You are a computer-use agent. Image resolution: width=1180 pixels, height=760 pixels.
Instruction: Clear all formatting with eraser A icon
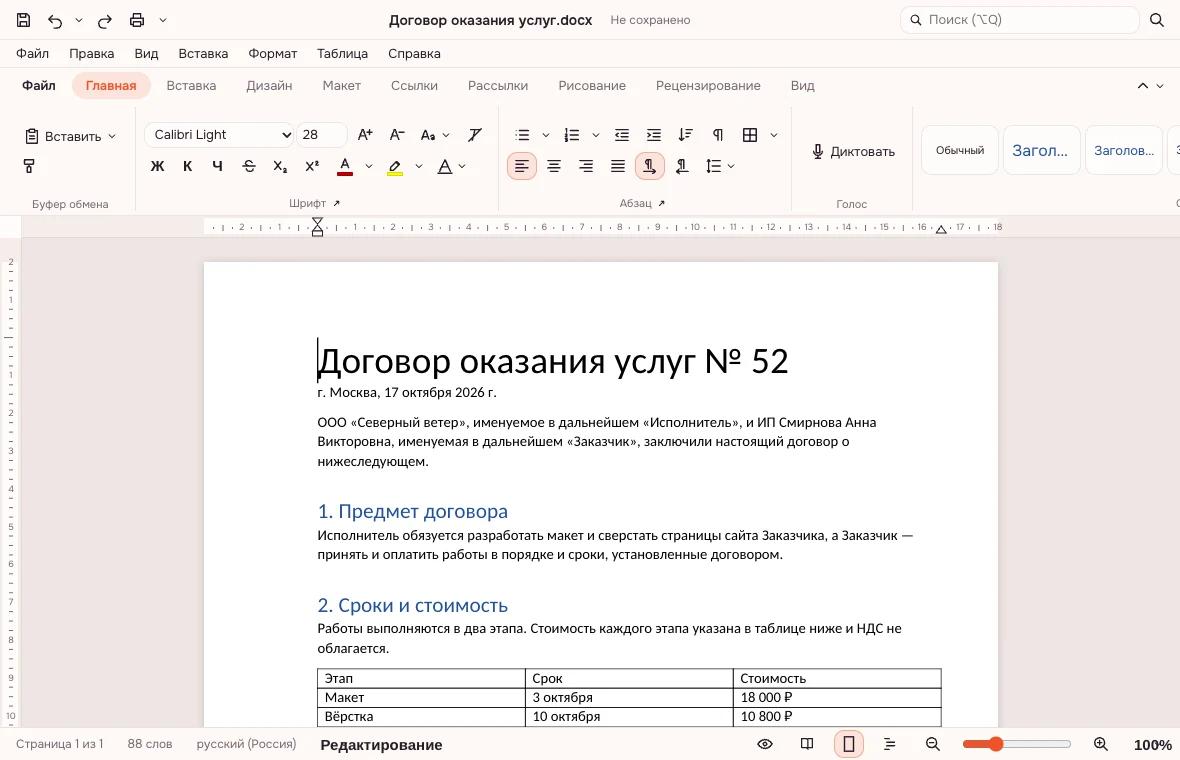click(474, 135)
